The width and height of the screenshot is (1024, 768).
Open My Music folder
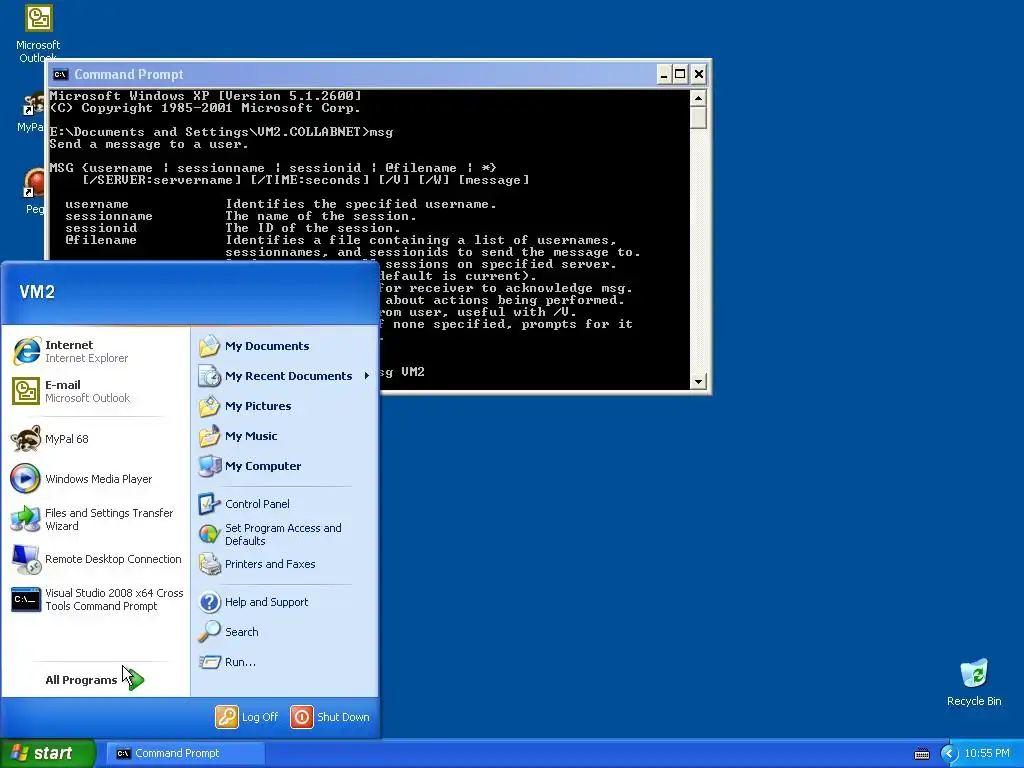coord(285,436)
